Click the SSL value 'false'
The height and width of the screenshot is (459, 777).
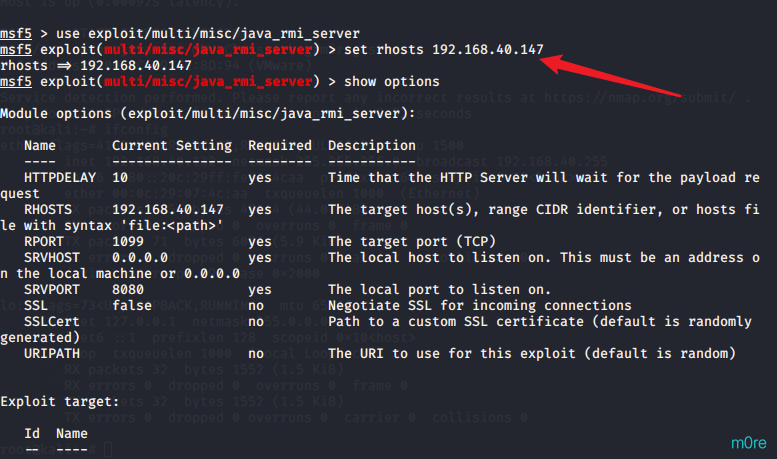point(132,305)
